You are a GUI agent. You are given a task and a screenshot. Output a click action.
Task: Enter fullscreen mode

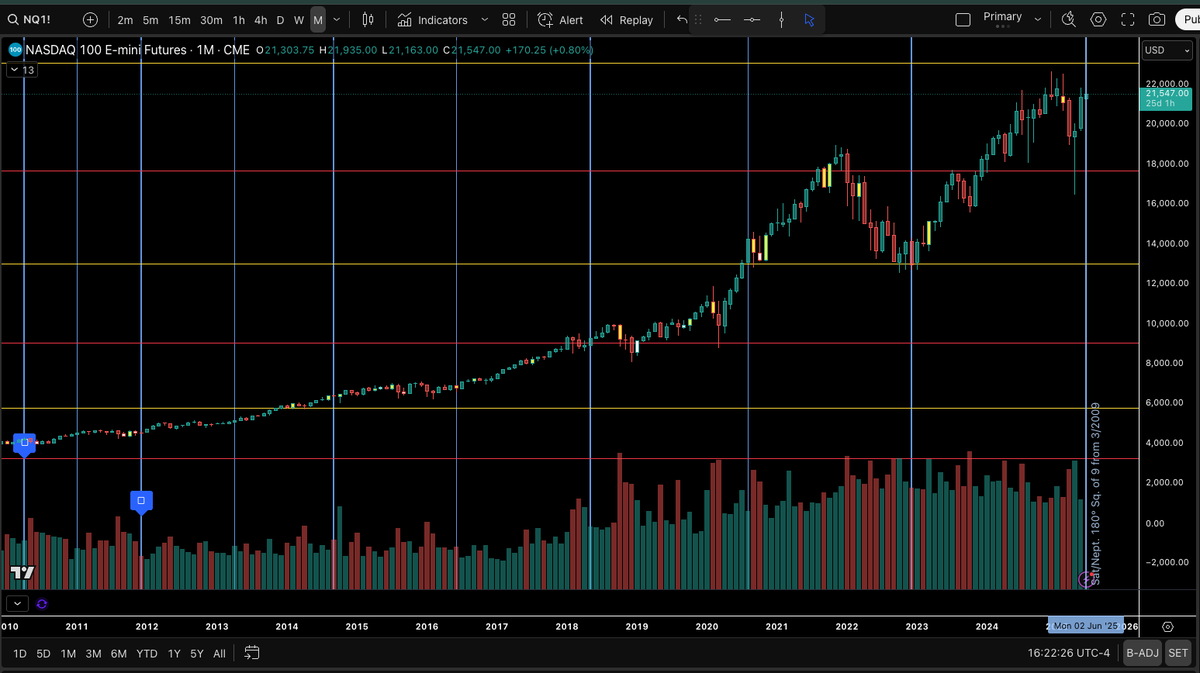pyautogui.click(x=1128, y=20)
